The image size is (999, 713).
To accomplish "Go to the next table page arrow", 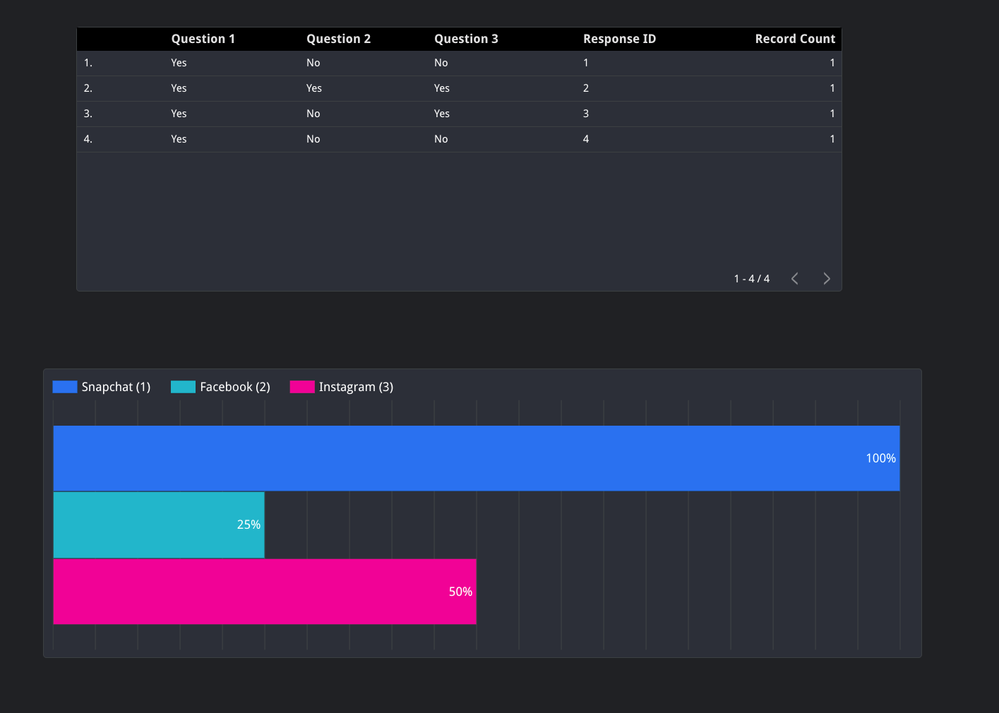I will tap(826, 278).
